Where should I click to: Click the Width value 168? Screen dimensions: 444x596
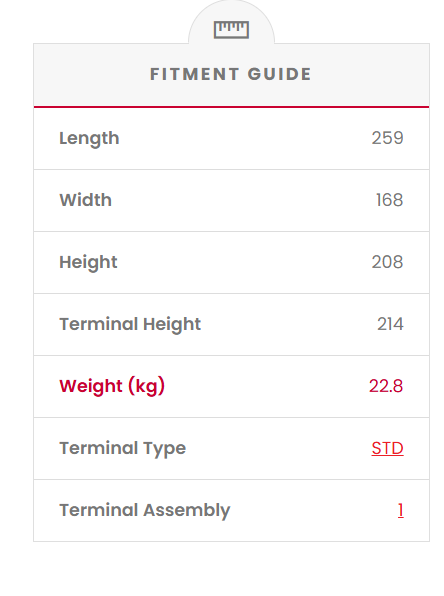(x=389, y=200)
